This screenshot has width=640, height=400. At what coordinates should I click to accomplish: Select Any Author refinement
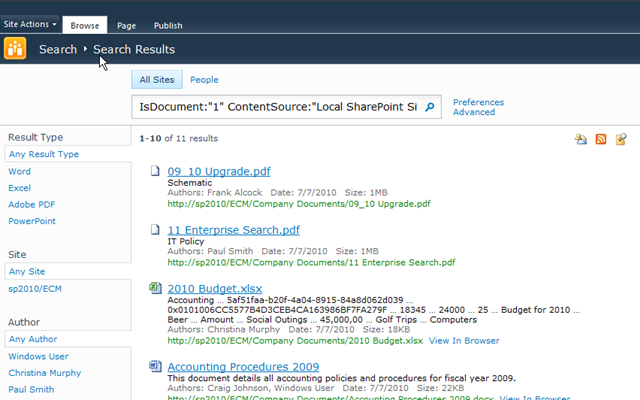click(x=33, y=339)
